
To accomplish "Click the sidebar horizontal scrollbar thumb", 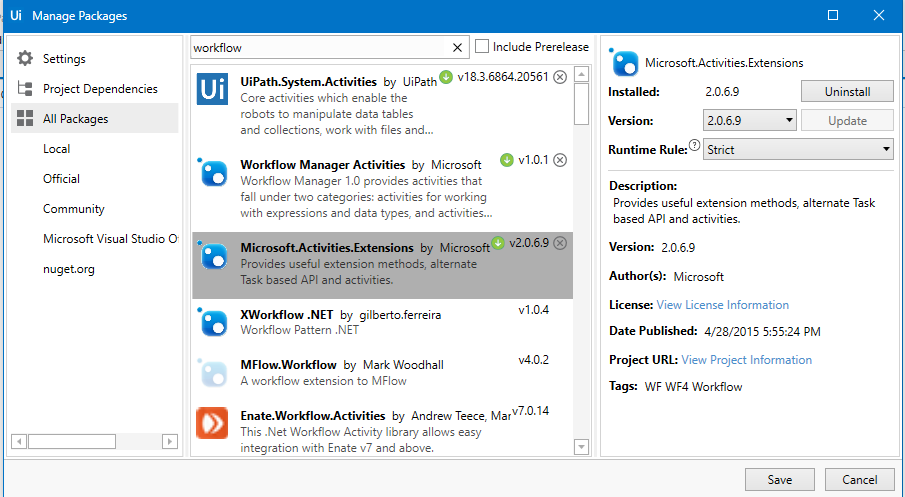I will [72, 441].
